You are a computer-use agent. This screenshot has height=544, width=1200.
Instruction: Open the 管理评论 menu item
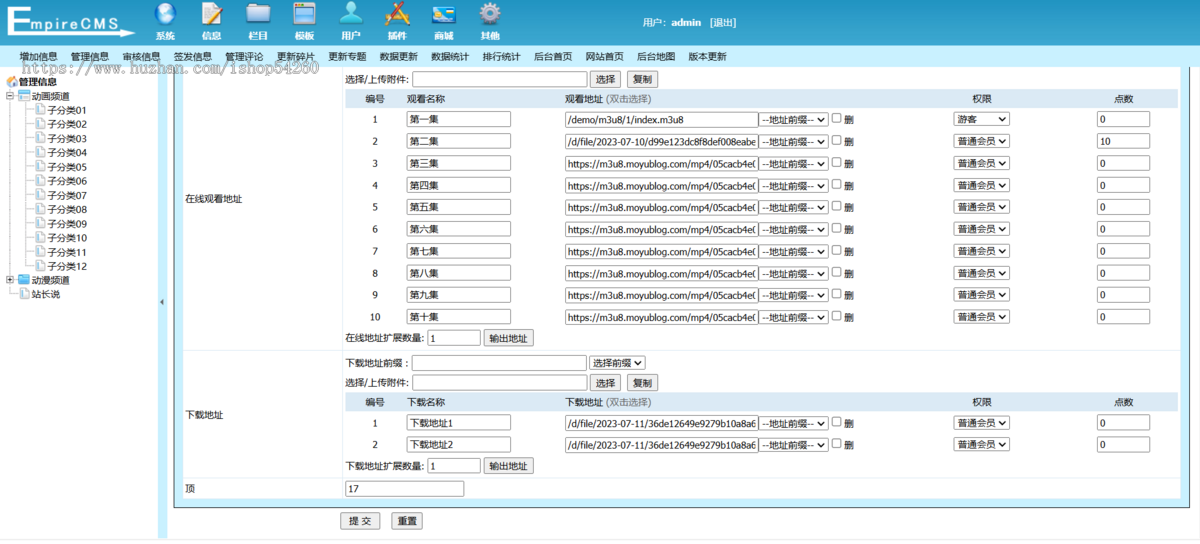point(244,57)
